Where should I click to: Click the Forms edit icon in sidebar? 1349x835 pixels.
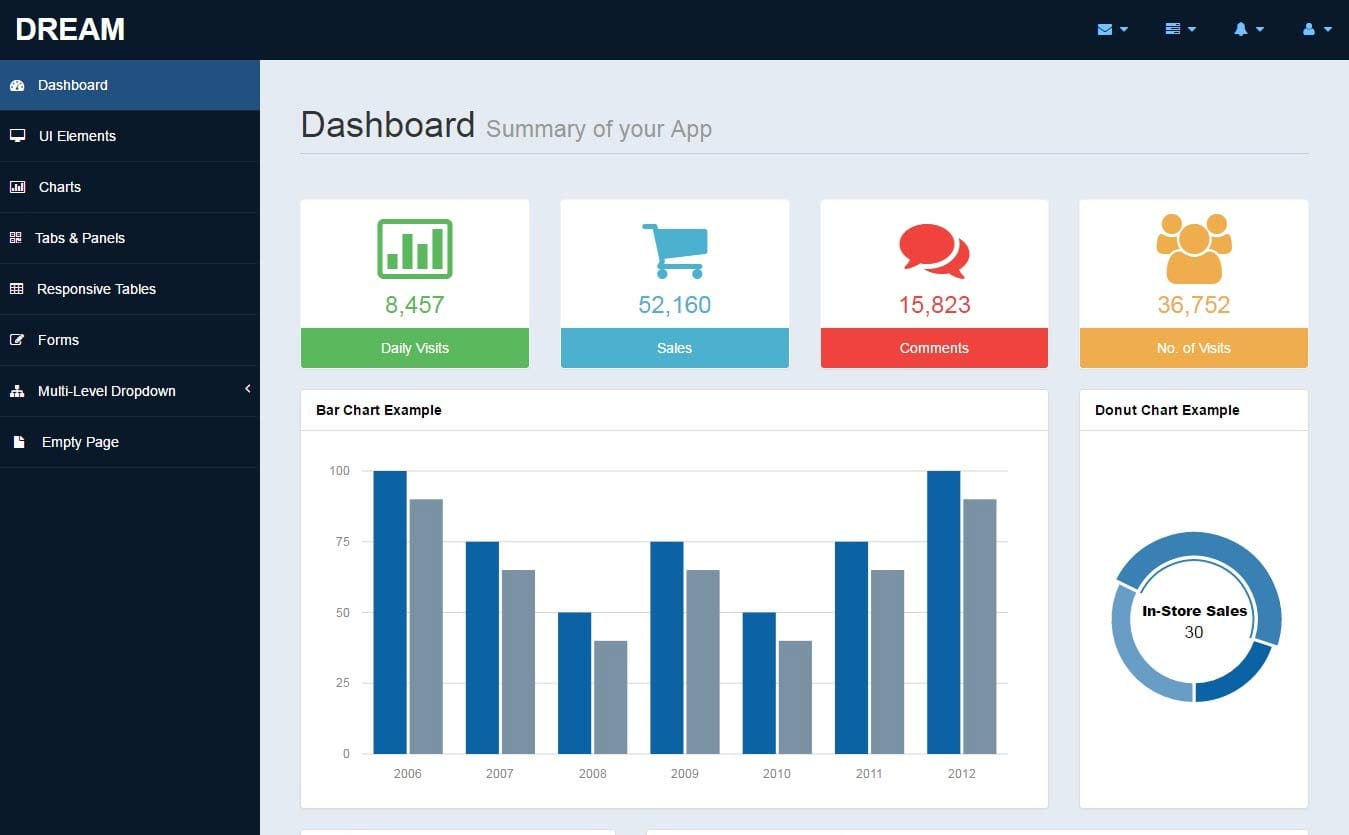17,340
